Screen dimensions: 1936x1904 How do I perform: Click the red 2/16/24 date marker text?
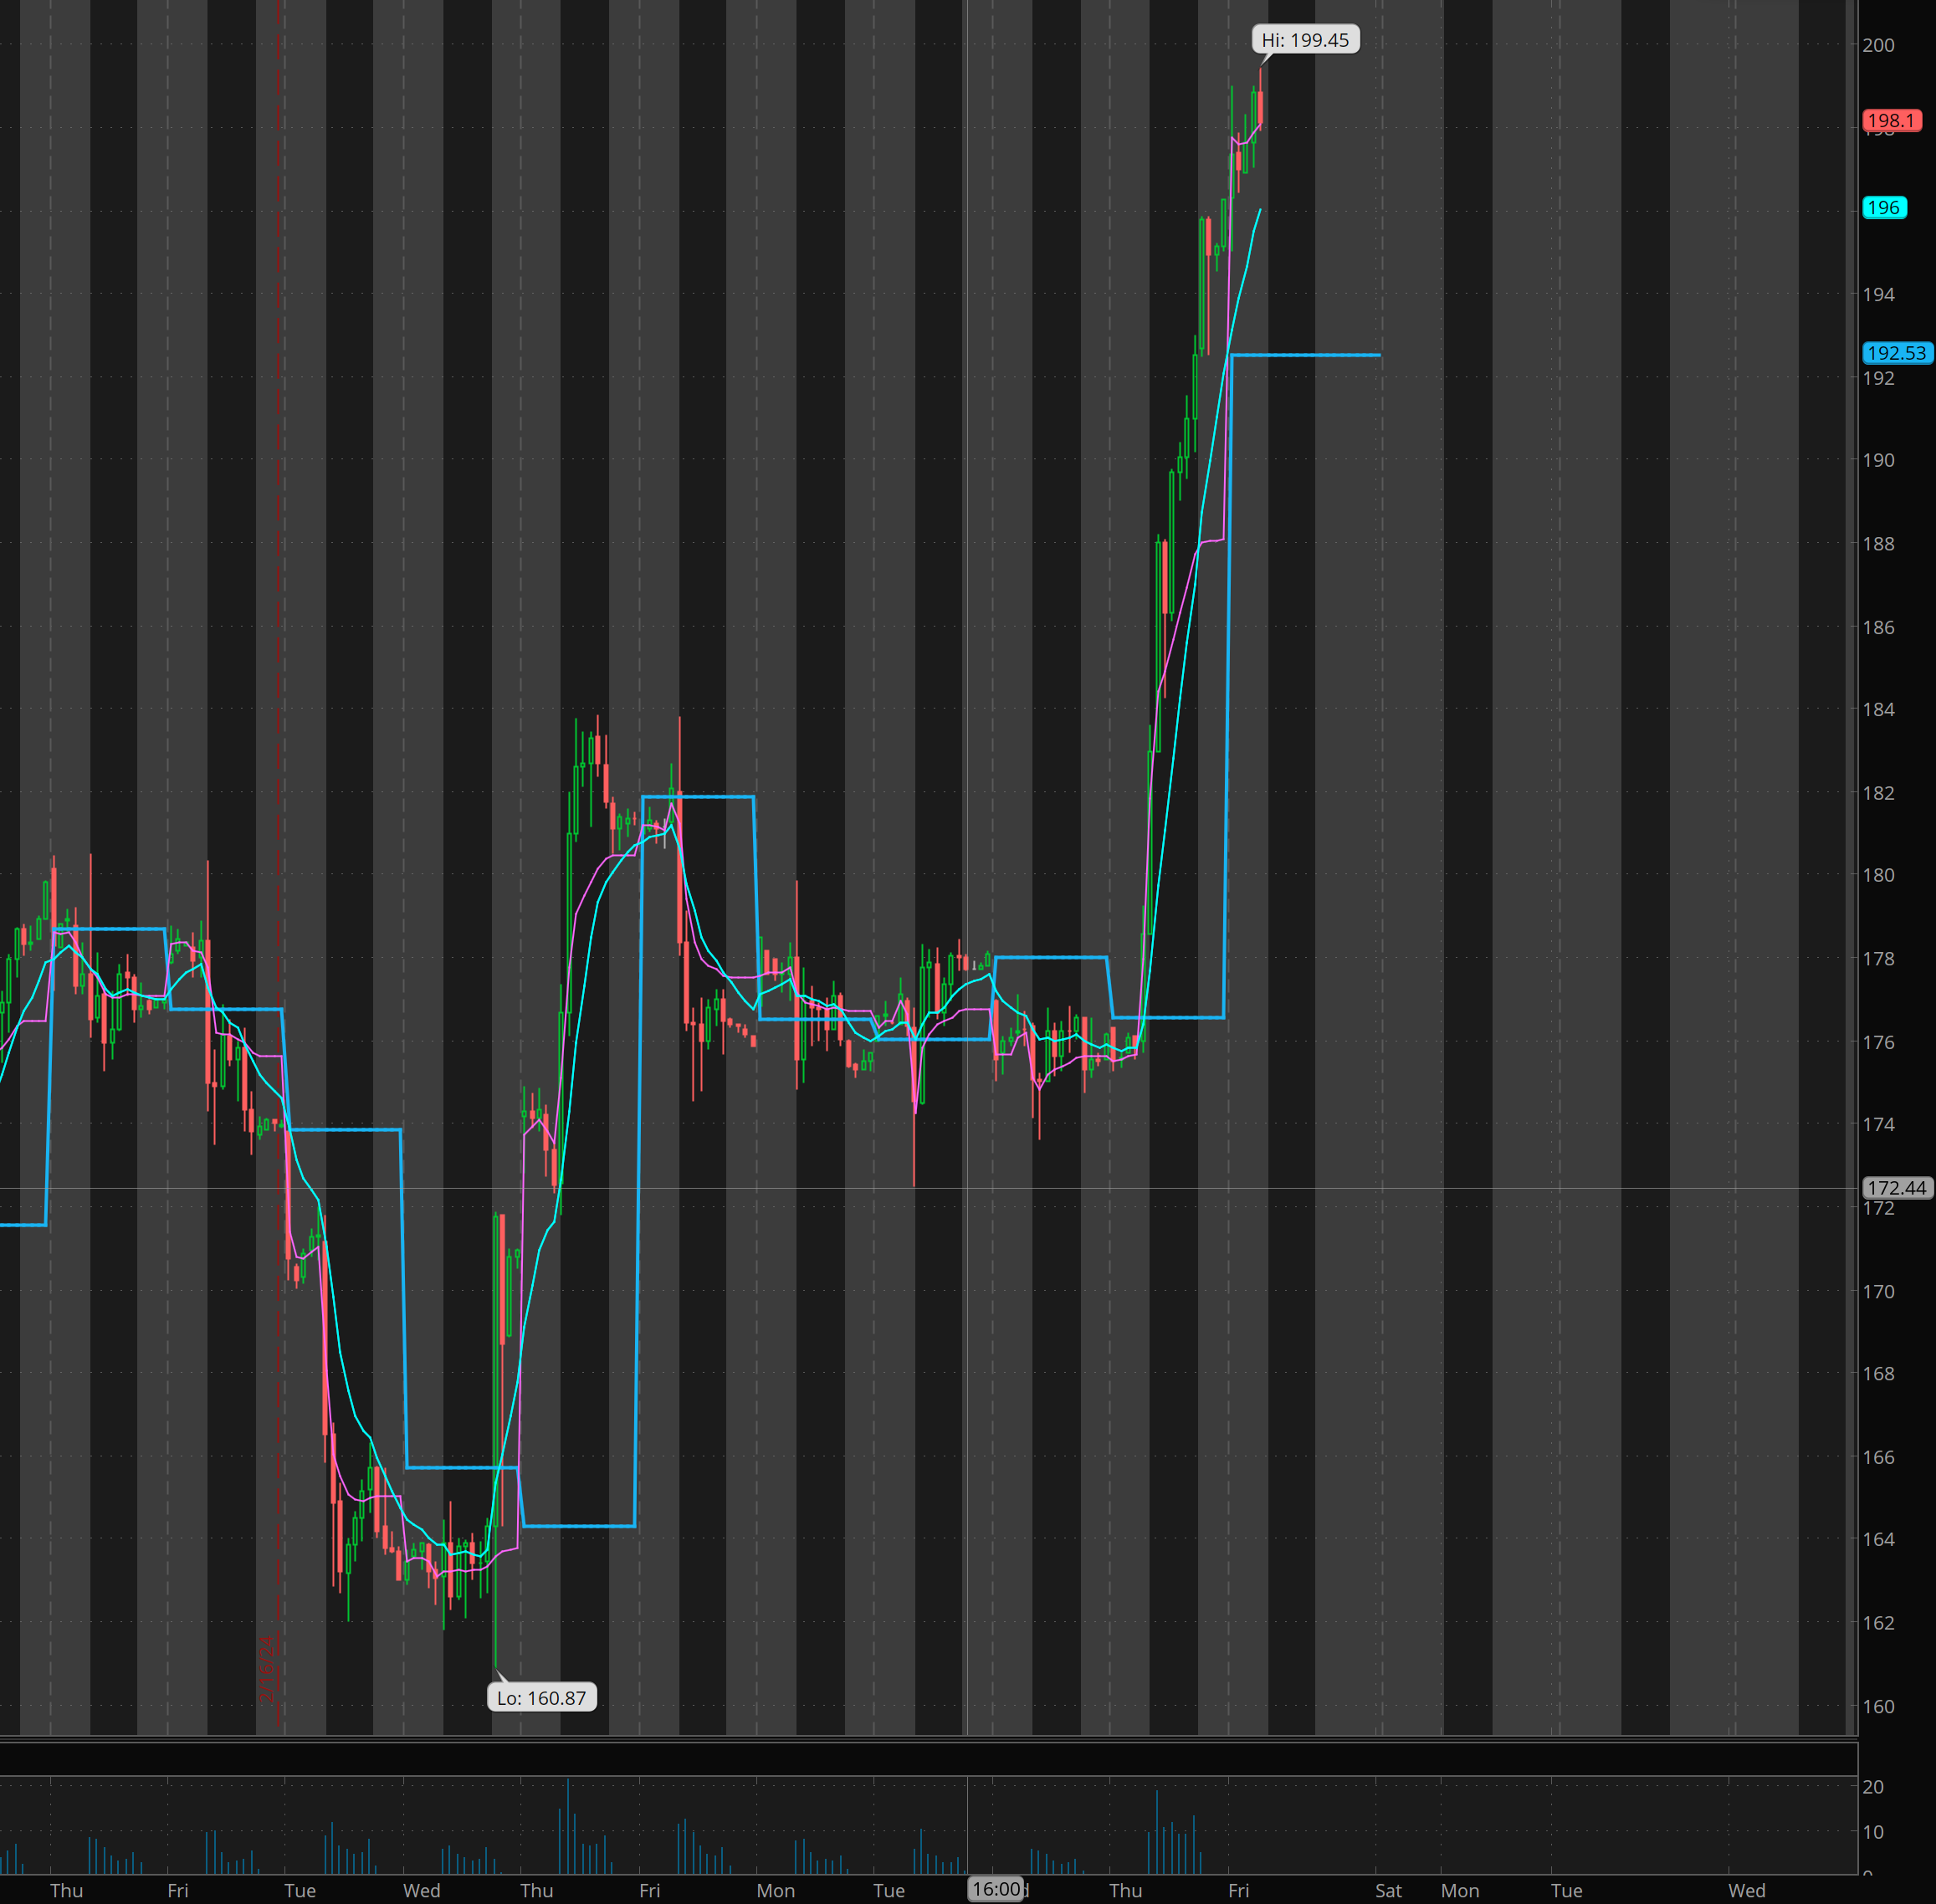click(267, 1669)
